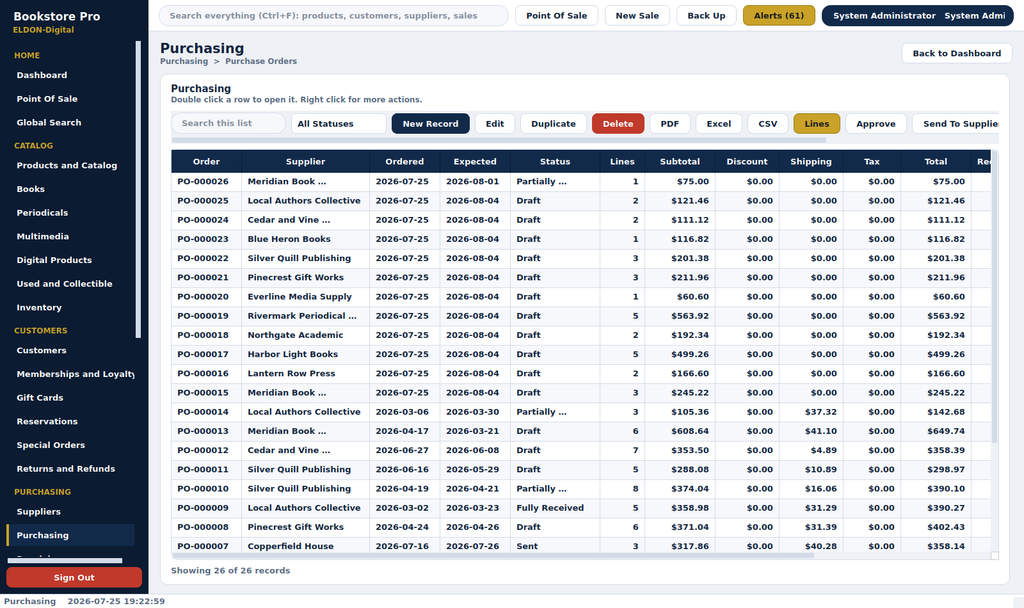1024x608 pixels.
Task: Select order row PO-000026
Action: coord(581,182)
